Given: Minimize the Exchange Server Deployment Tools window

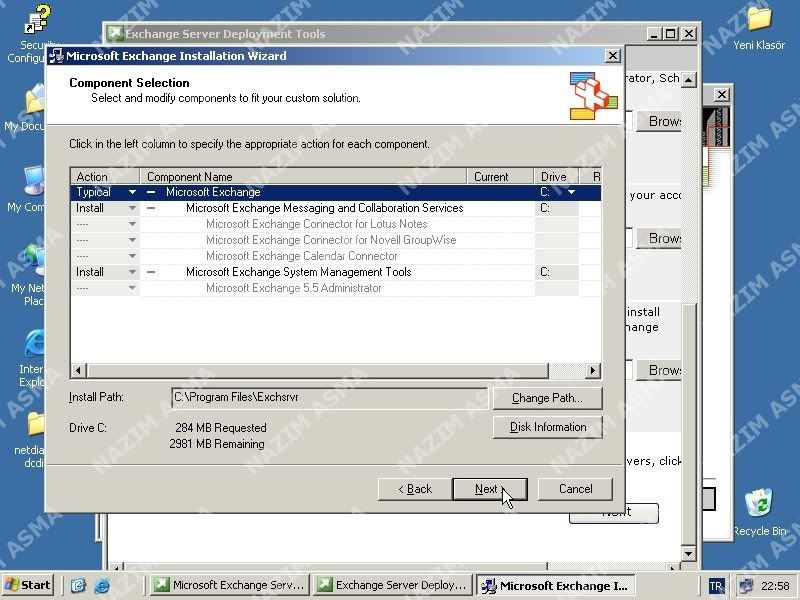Looking at the screenshot, I should tap(655, 34).
